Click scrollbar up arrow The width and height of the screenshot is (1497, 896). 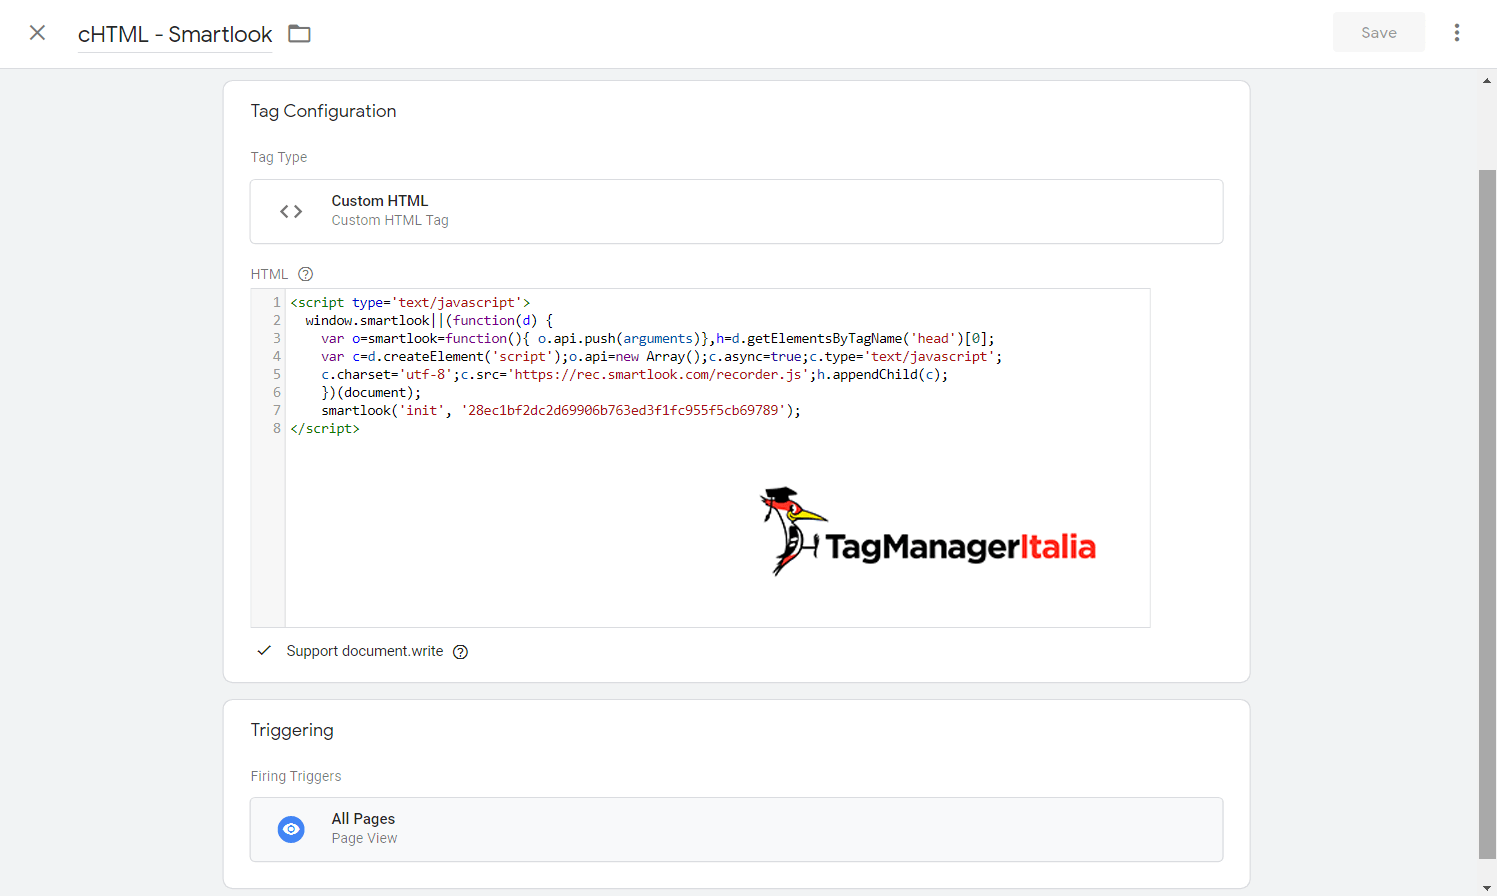point(1487,81)
